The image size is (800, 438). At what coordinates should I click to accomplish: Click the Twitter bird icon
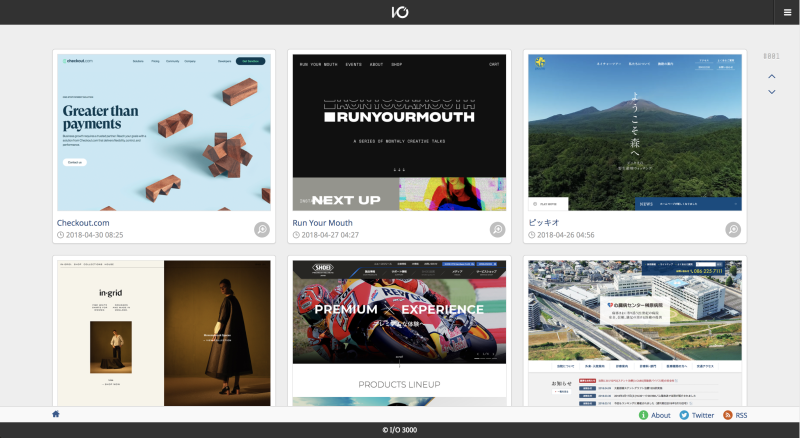684,415
